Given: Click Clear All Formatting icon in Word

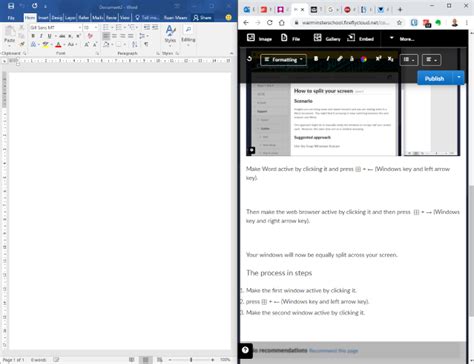Looking at the screenshot, I should pyautogui.click(x=90, y=36).
